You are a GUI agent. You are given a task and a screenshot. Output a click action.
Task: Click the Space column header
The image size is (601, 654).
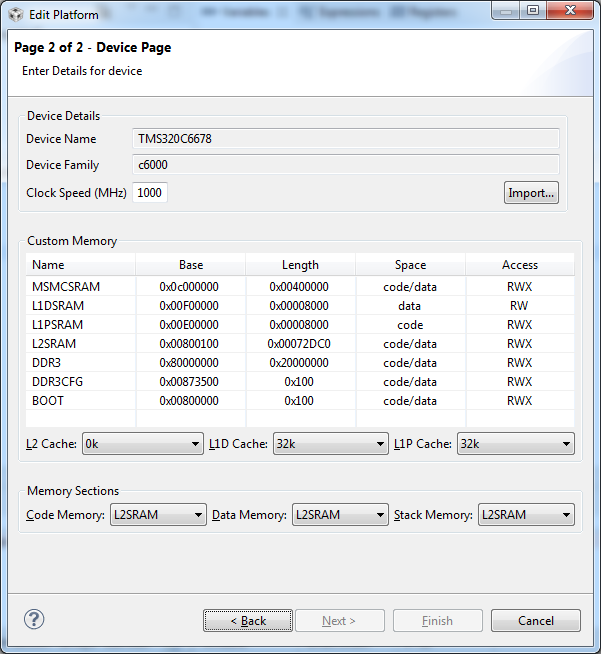point(410,265)
